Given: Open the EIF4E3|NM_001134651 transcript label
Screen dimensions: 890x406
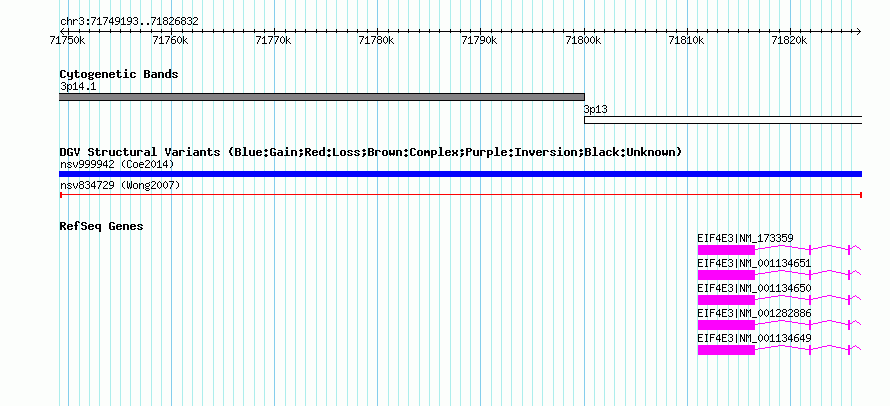Looking at the screenshot, I should click(x=754, y=263).
